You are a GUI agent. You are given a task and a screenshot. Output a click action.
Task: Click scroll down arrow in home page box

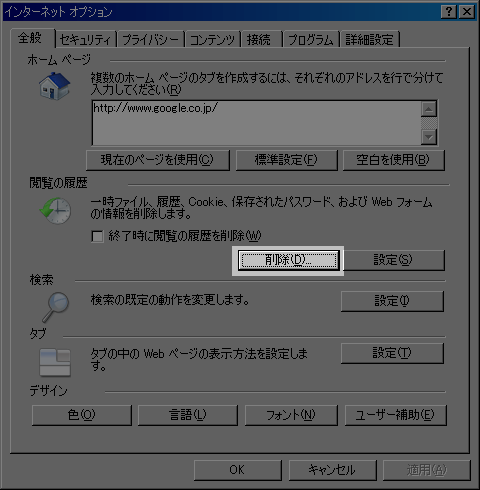click(429, 137)
